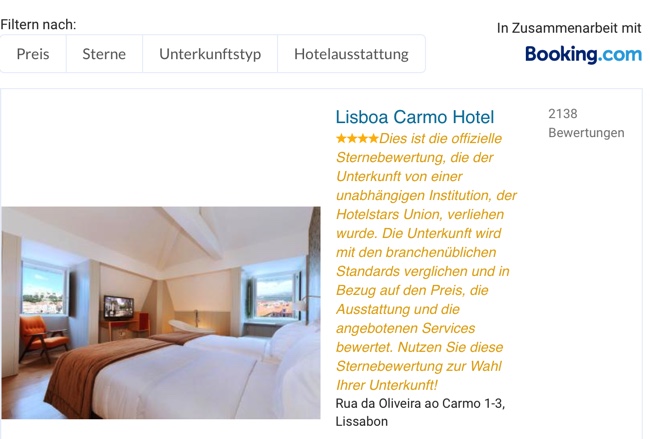
Task: Click the "Filtern nach:" label
Action: coord(38,25)
